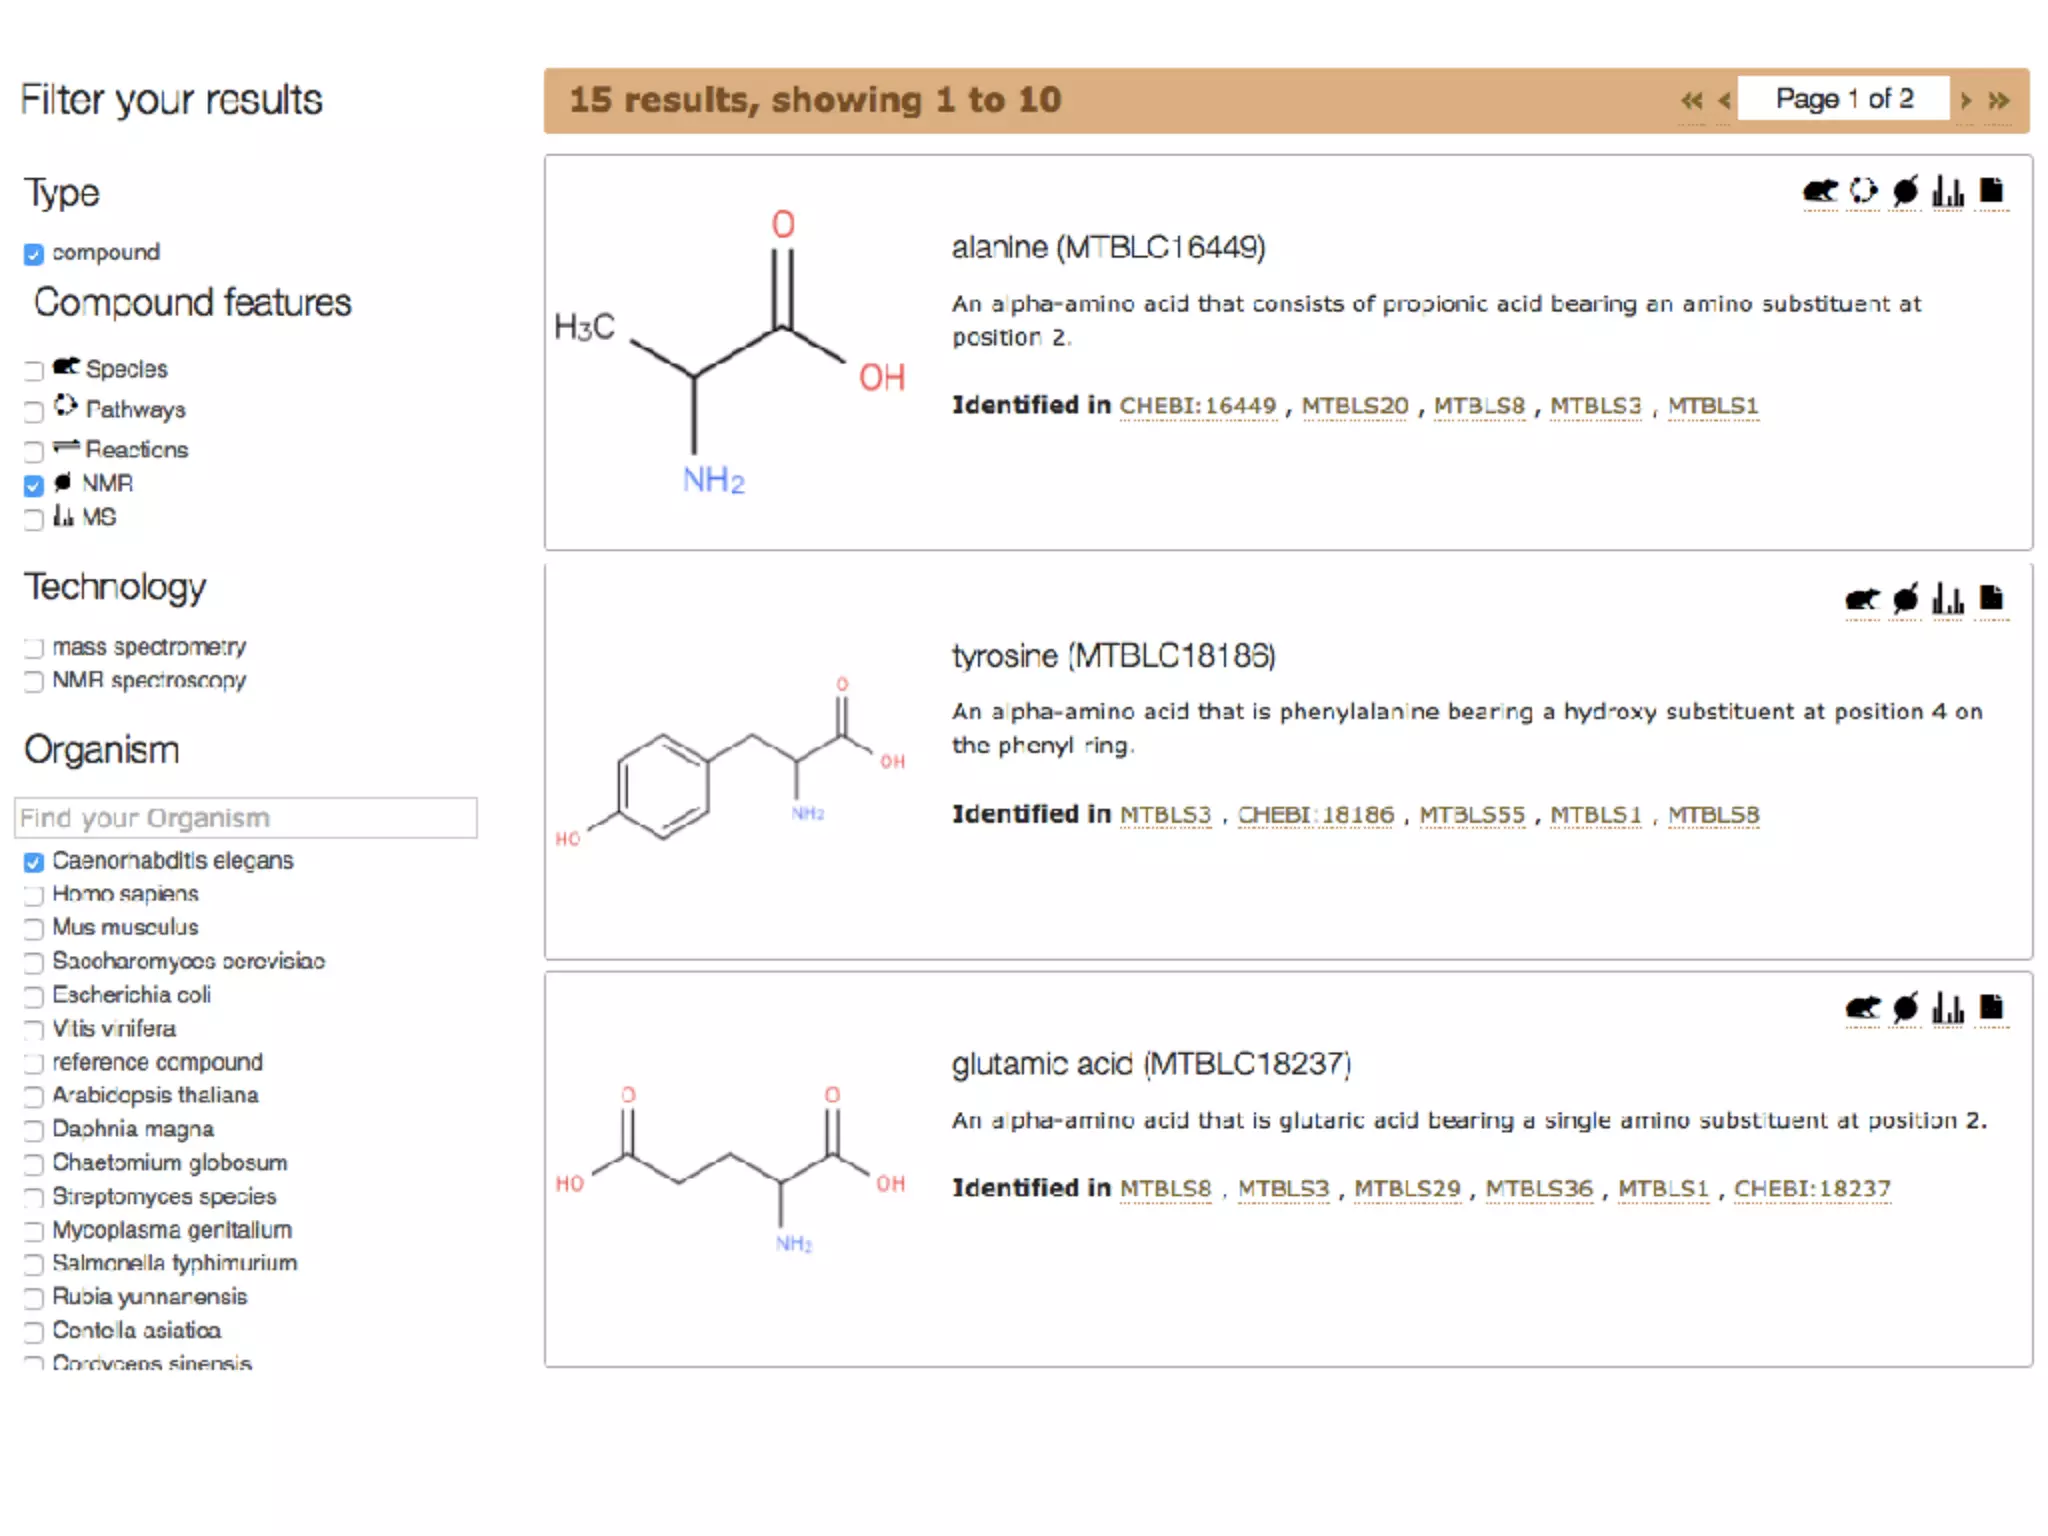Viewport: 2048px width, 1536px height.
Task: Click literature document icon on alanine result
Action: [x=1991, y=191]
